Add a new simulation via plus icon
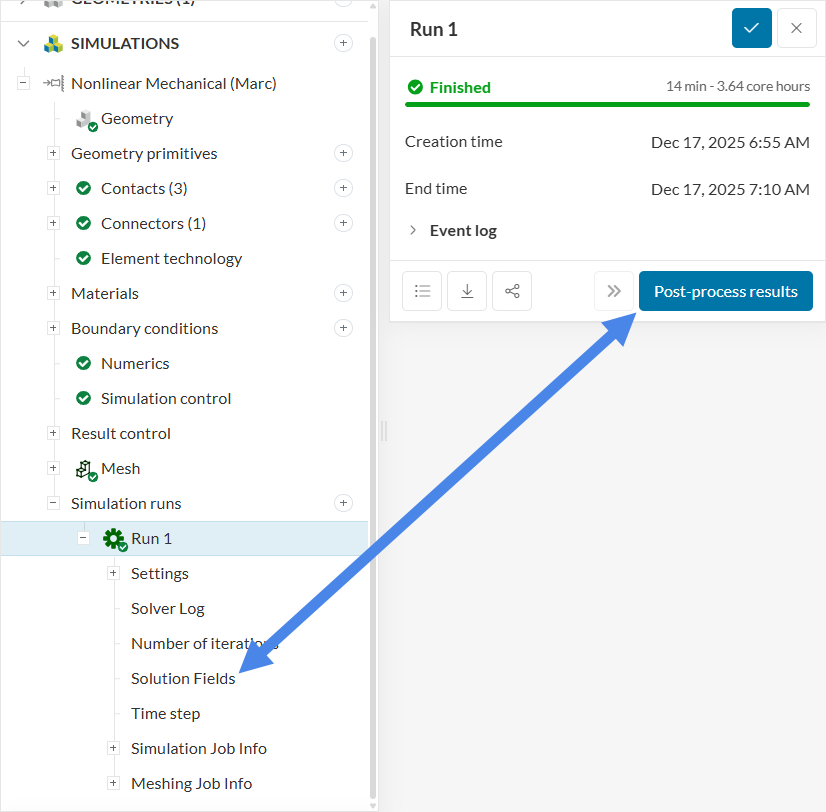826x812 pixels. tap(343, 43)
